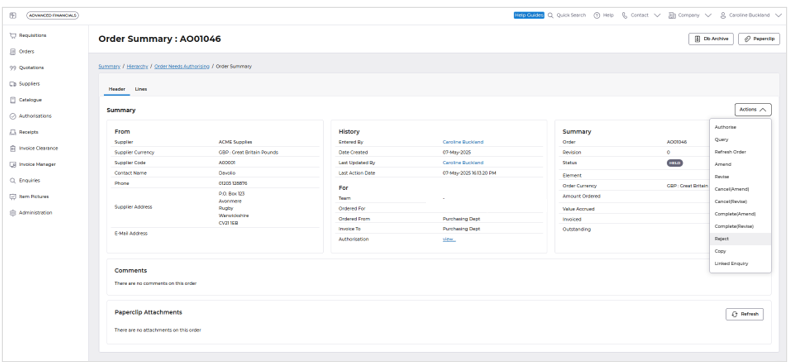This screenshot has height=362, width=791.
Task: Refresh the Paperclip Attachments list
Action: pyautogui.click(x=745, y=314)
